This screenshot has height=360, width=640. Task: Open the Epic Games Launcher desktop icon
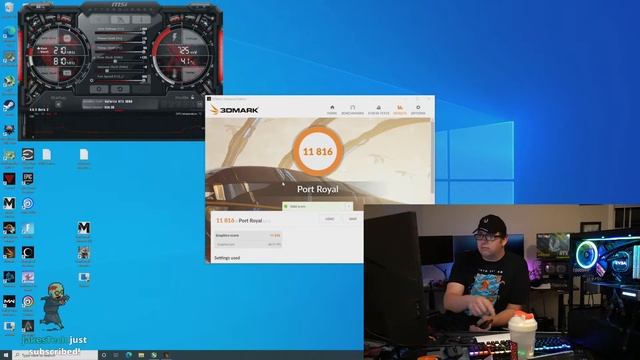coord(28,179)
